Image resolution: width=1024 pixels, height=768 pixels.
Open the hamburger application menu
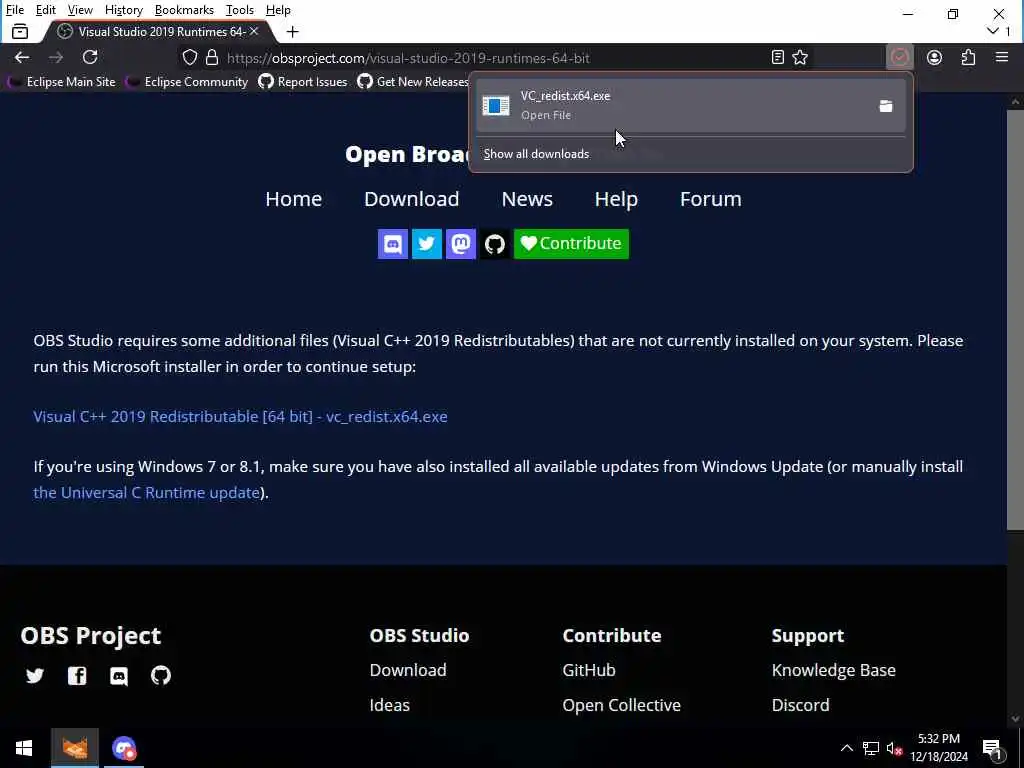1002,57
